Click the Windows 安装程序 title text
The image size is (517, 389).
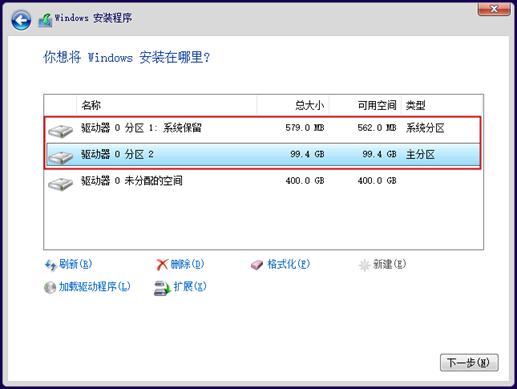(x=93, y=18)
